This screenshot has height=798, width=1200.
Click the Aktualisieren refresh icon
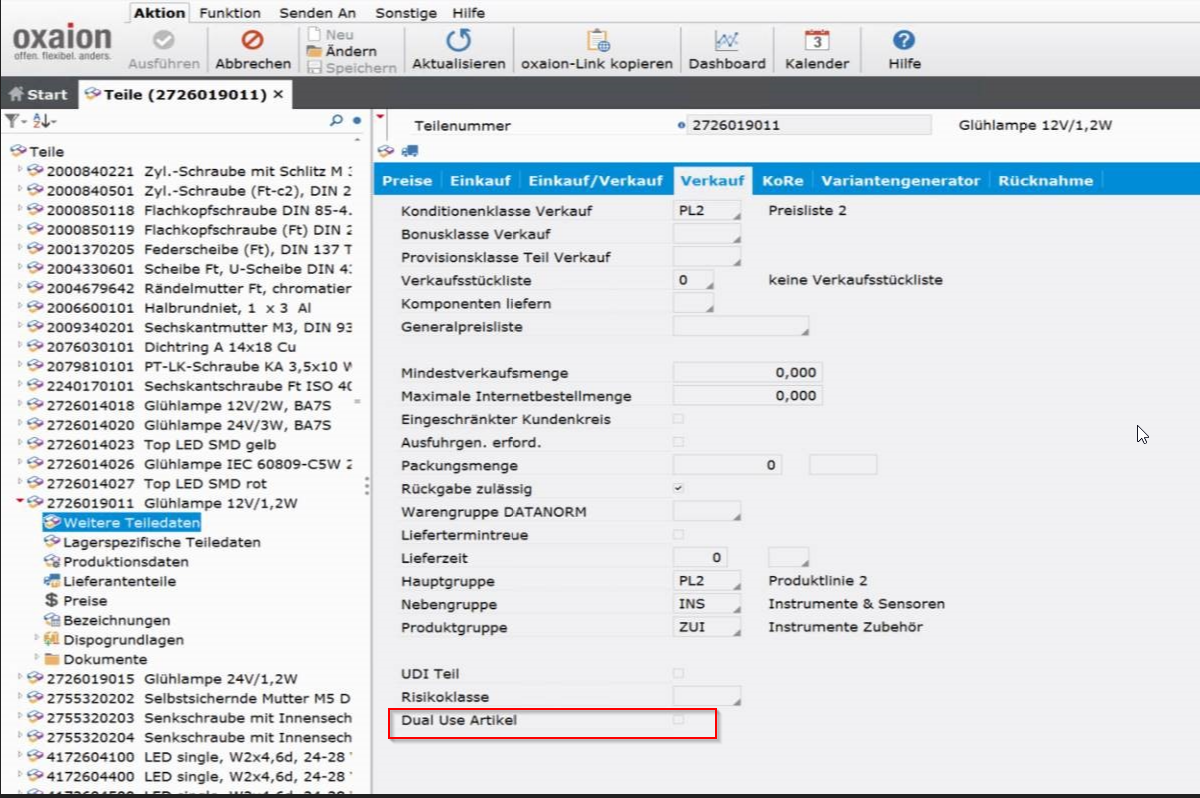458,40
